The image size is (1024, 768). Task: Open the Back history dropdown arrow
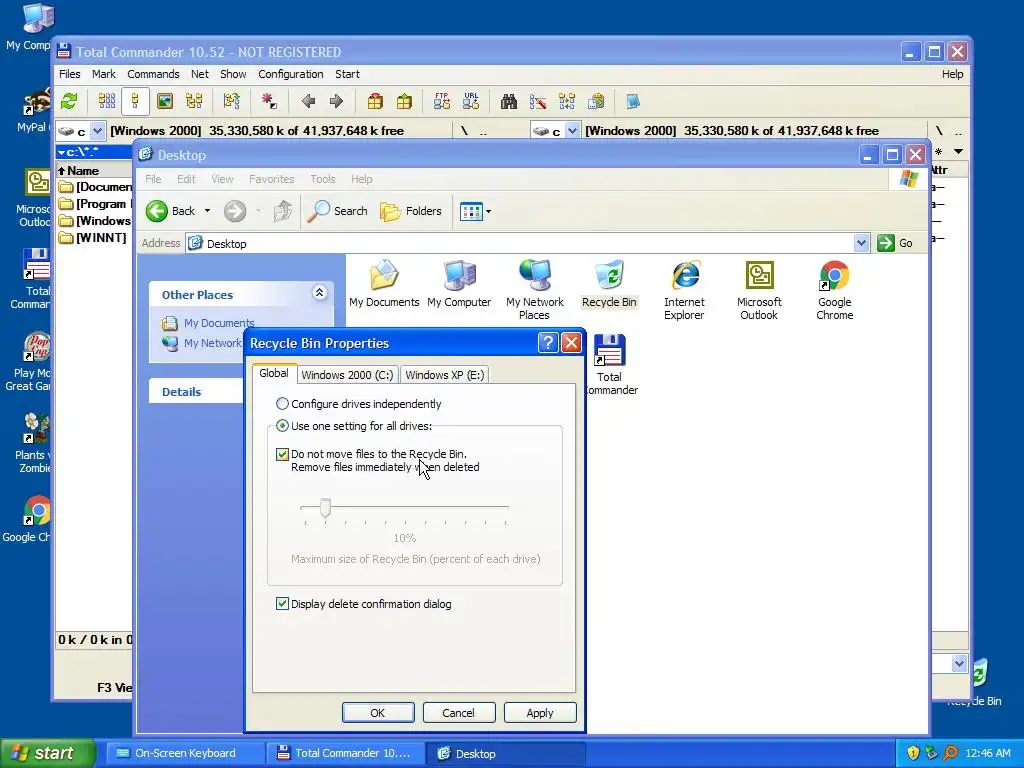[x=207, y=211]
